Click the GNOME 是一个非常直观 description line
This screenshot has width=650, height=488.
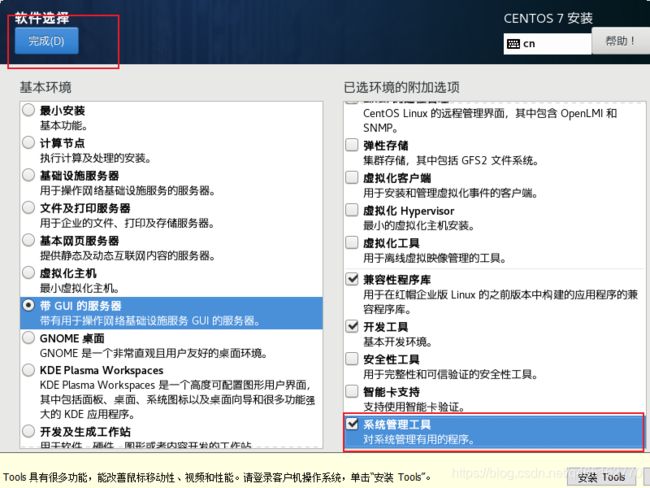coord(153,353)
